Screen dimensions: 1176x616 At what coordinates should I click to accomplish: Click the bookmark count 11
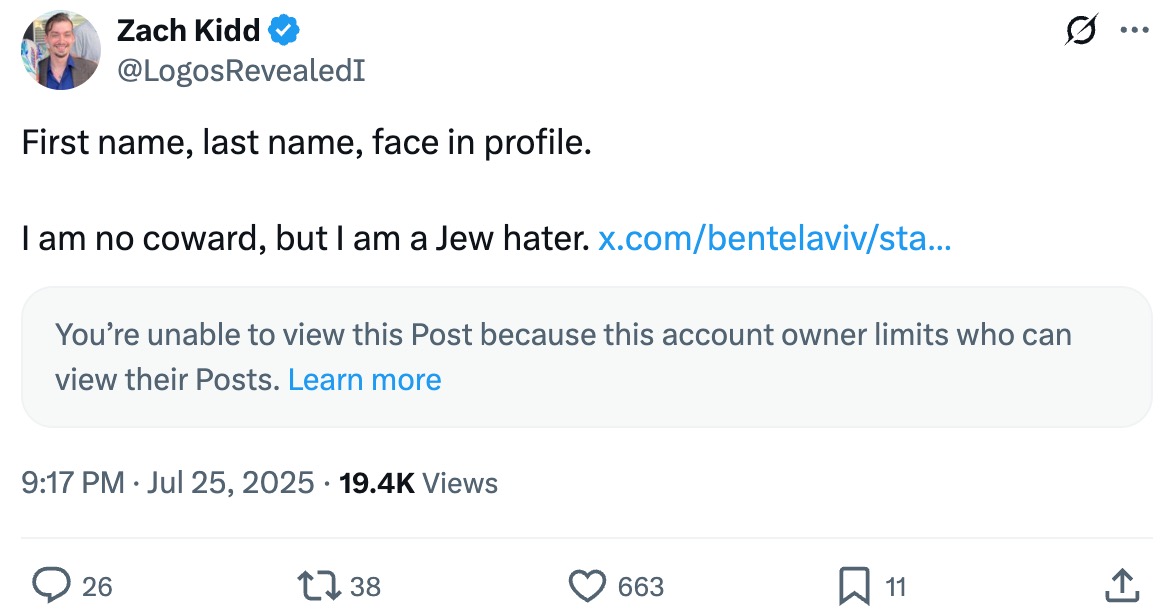(x=895, y=587)
